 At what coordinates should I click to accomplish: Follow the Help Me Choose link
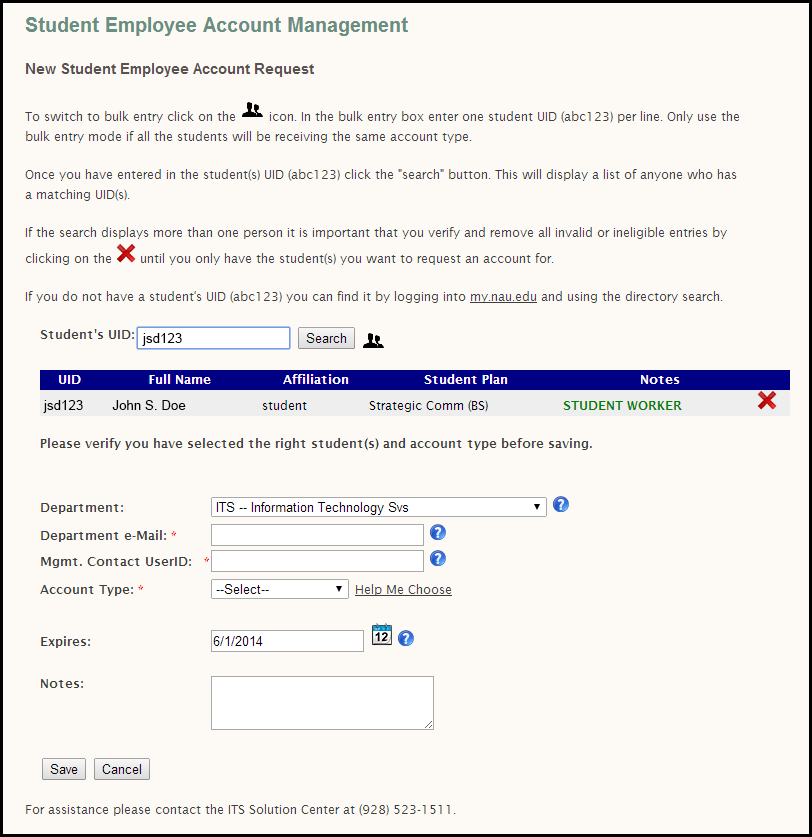(403, 590)
